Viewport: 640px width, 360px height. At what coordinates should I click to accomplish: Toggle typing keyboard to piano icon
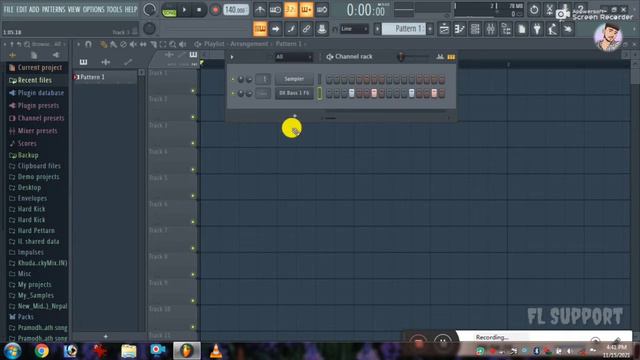pos(260,29)
